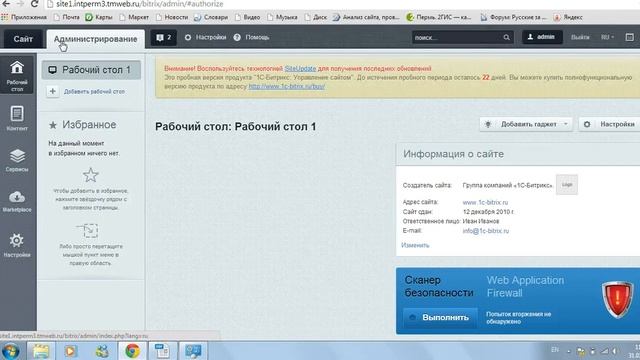Screen dimensions: 640x360
Task: Click the Logo thumbnail in site info
Action: click(x=567, y=184)
